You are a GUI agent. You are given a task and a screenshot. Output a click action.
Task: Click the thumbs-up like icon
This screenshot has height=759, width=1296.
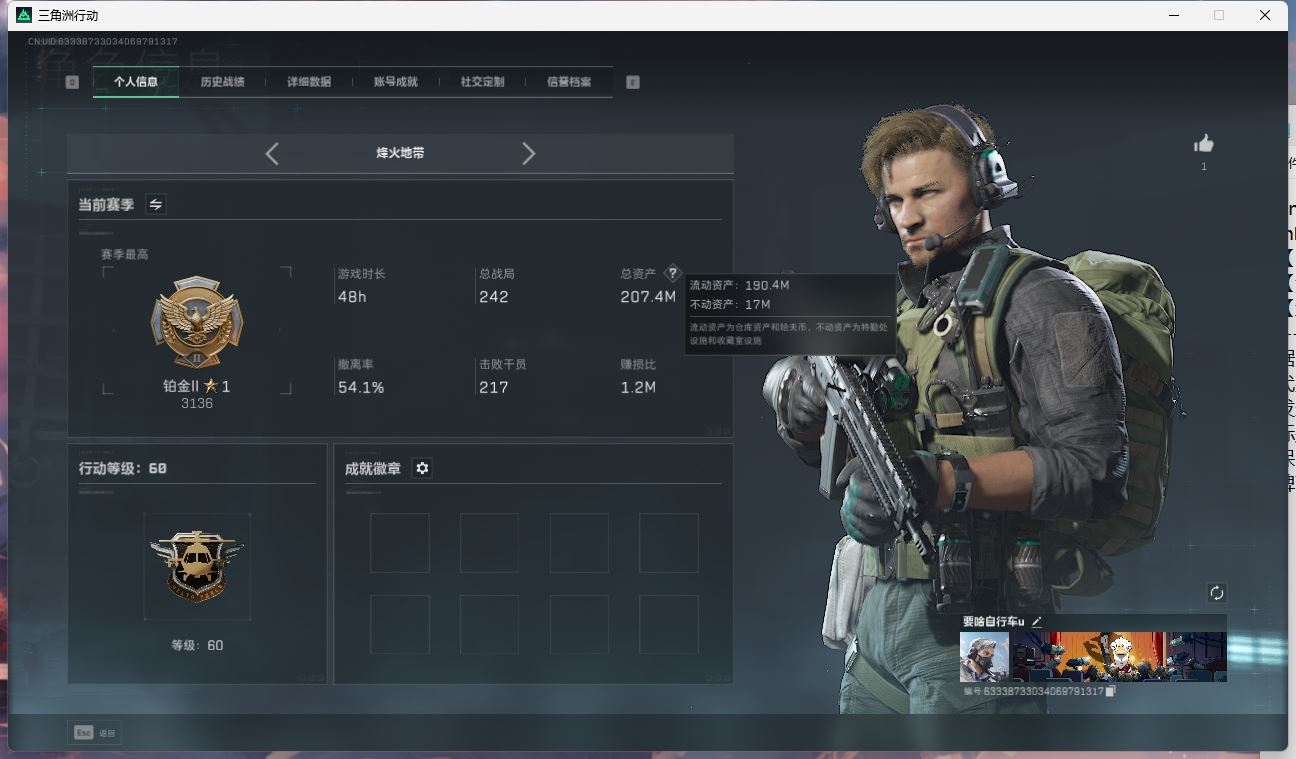coord(1204,144)
